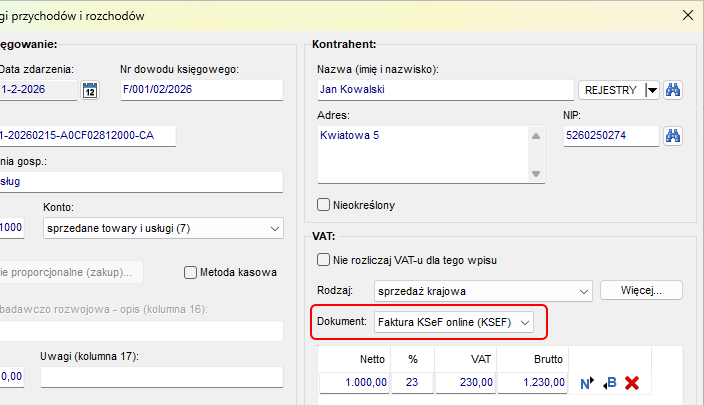Click the Uwagi (kolumna 17) text field

pyautogui.click(x=162, y=377)
